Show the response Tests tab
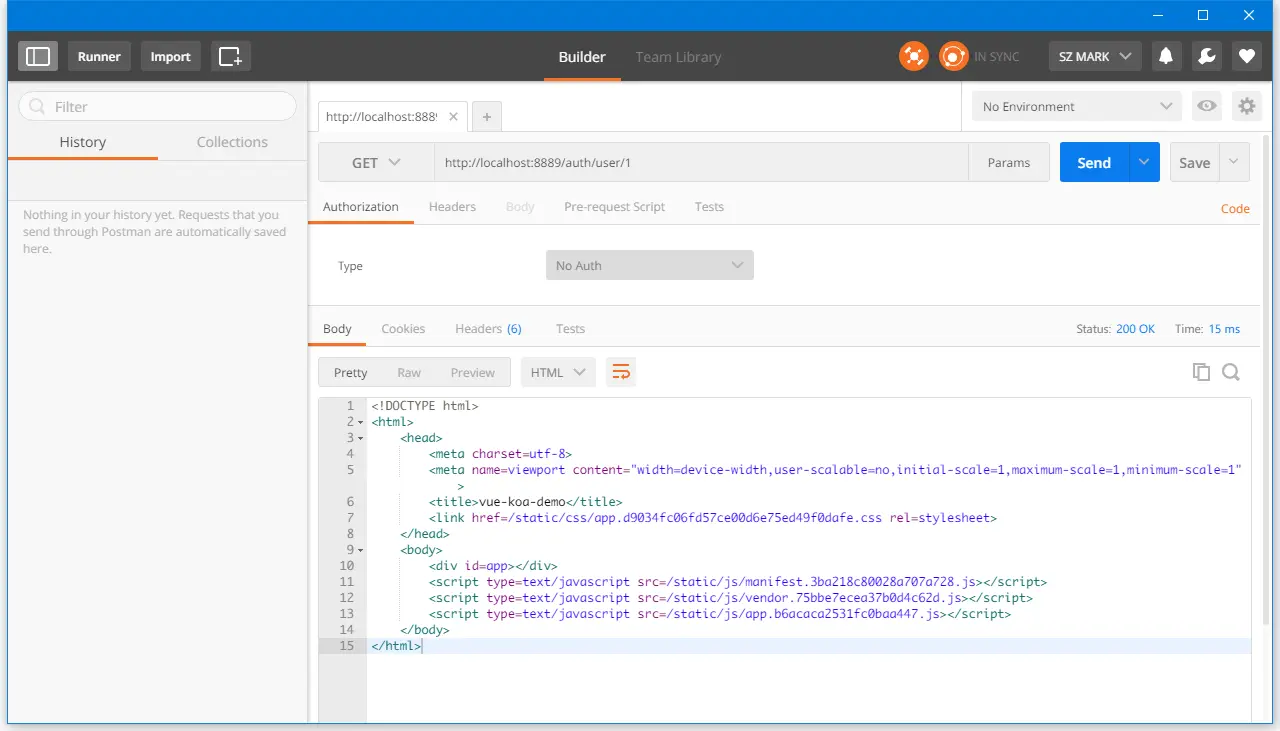This screenshot has height=731, width=1280. (x=570, y=329)
